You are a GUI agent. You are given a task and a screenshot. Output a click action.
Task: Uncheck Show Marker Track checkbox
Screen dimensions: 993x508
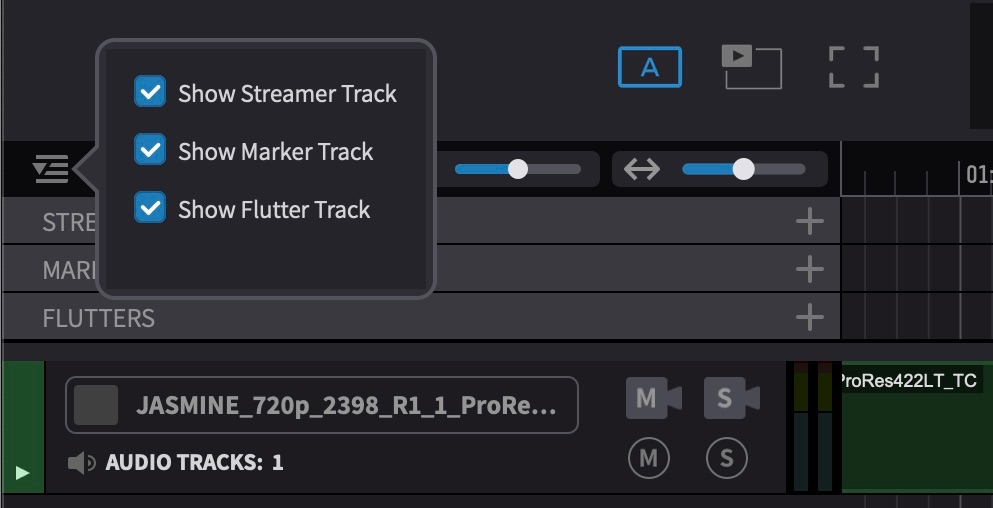pyautogui.click(x=150, y=149)
